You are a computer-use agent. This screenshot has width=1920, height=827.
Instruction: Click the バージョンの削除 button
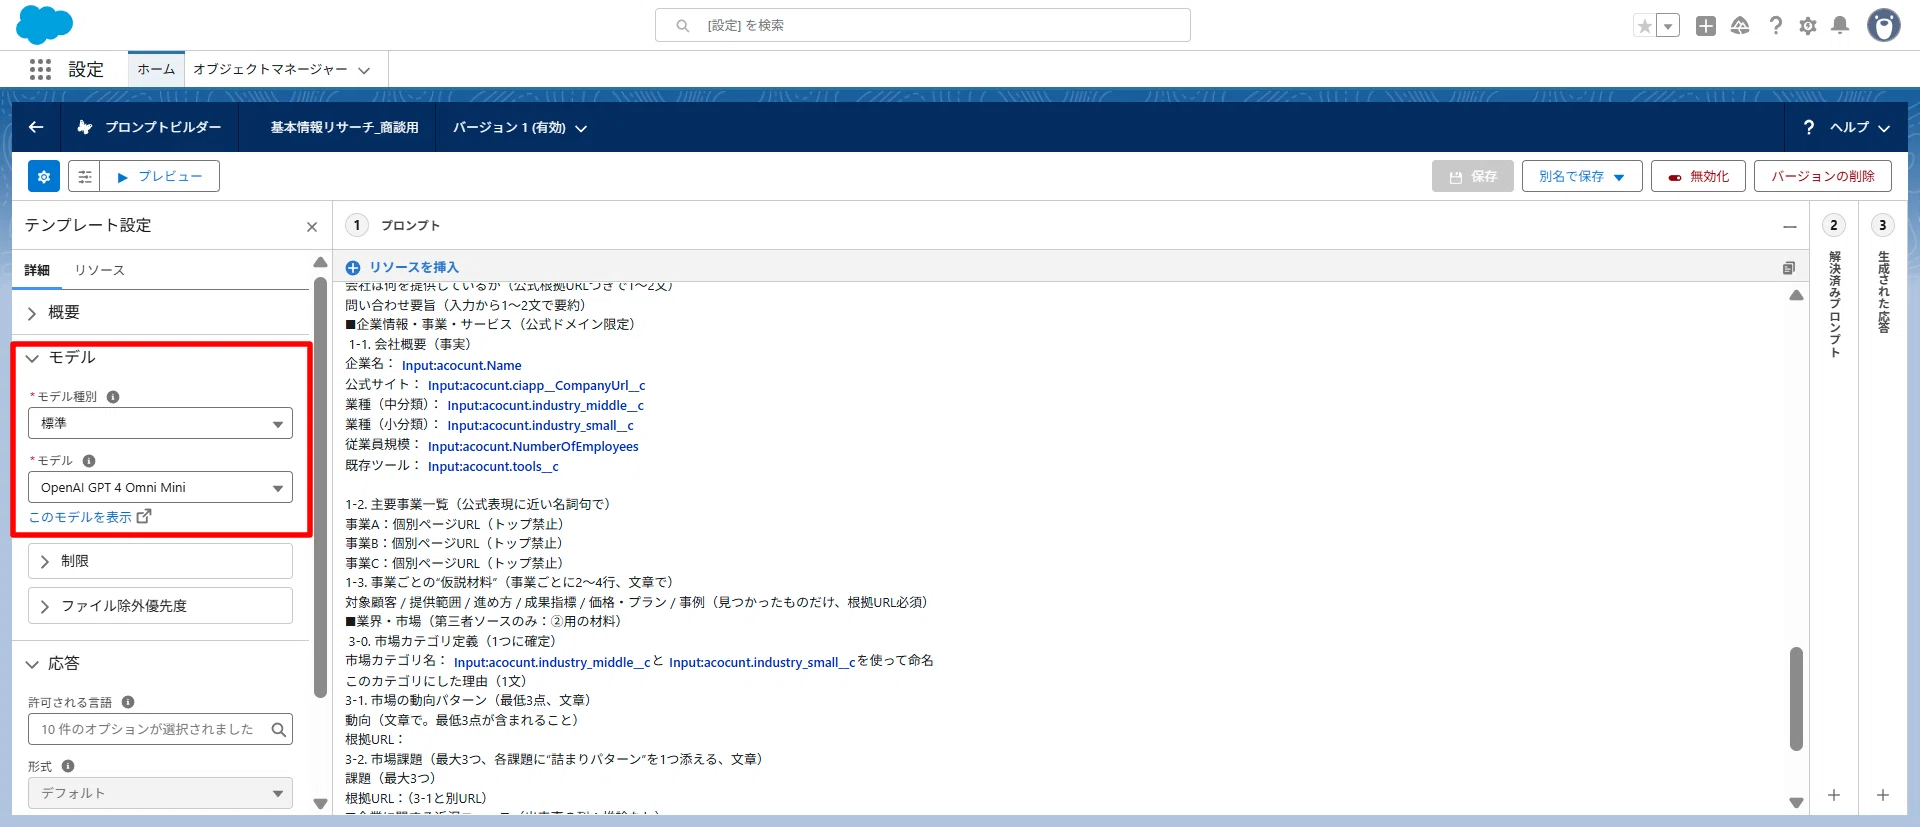click(x=1823, y=176)
